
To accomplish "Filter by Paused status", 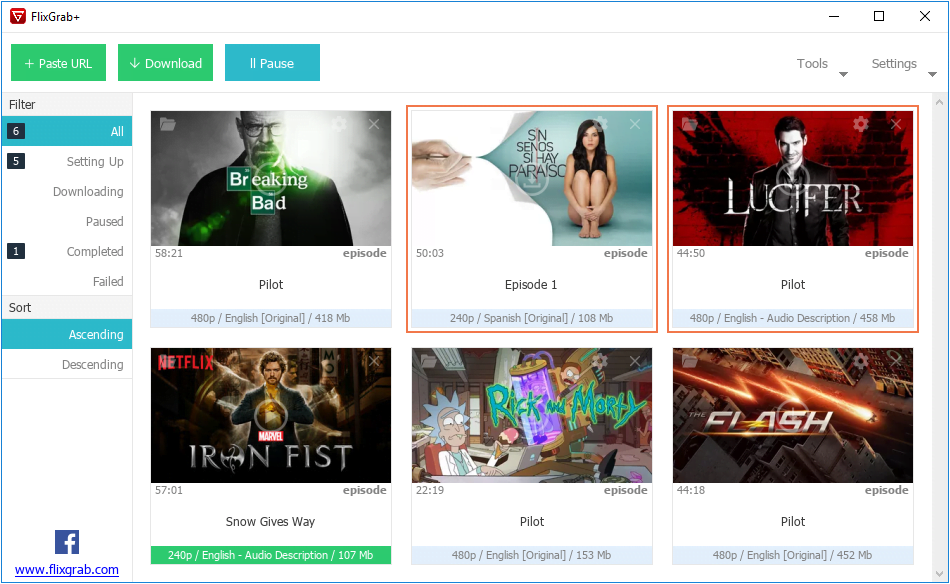I will [x=67, y=221].
